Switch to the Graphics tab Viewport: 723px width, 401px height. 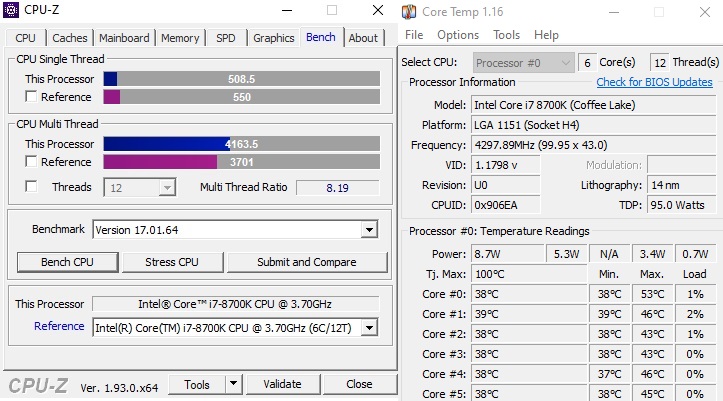(x=273, y=38)
